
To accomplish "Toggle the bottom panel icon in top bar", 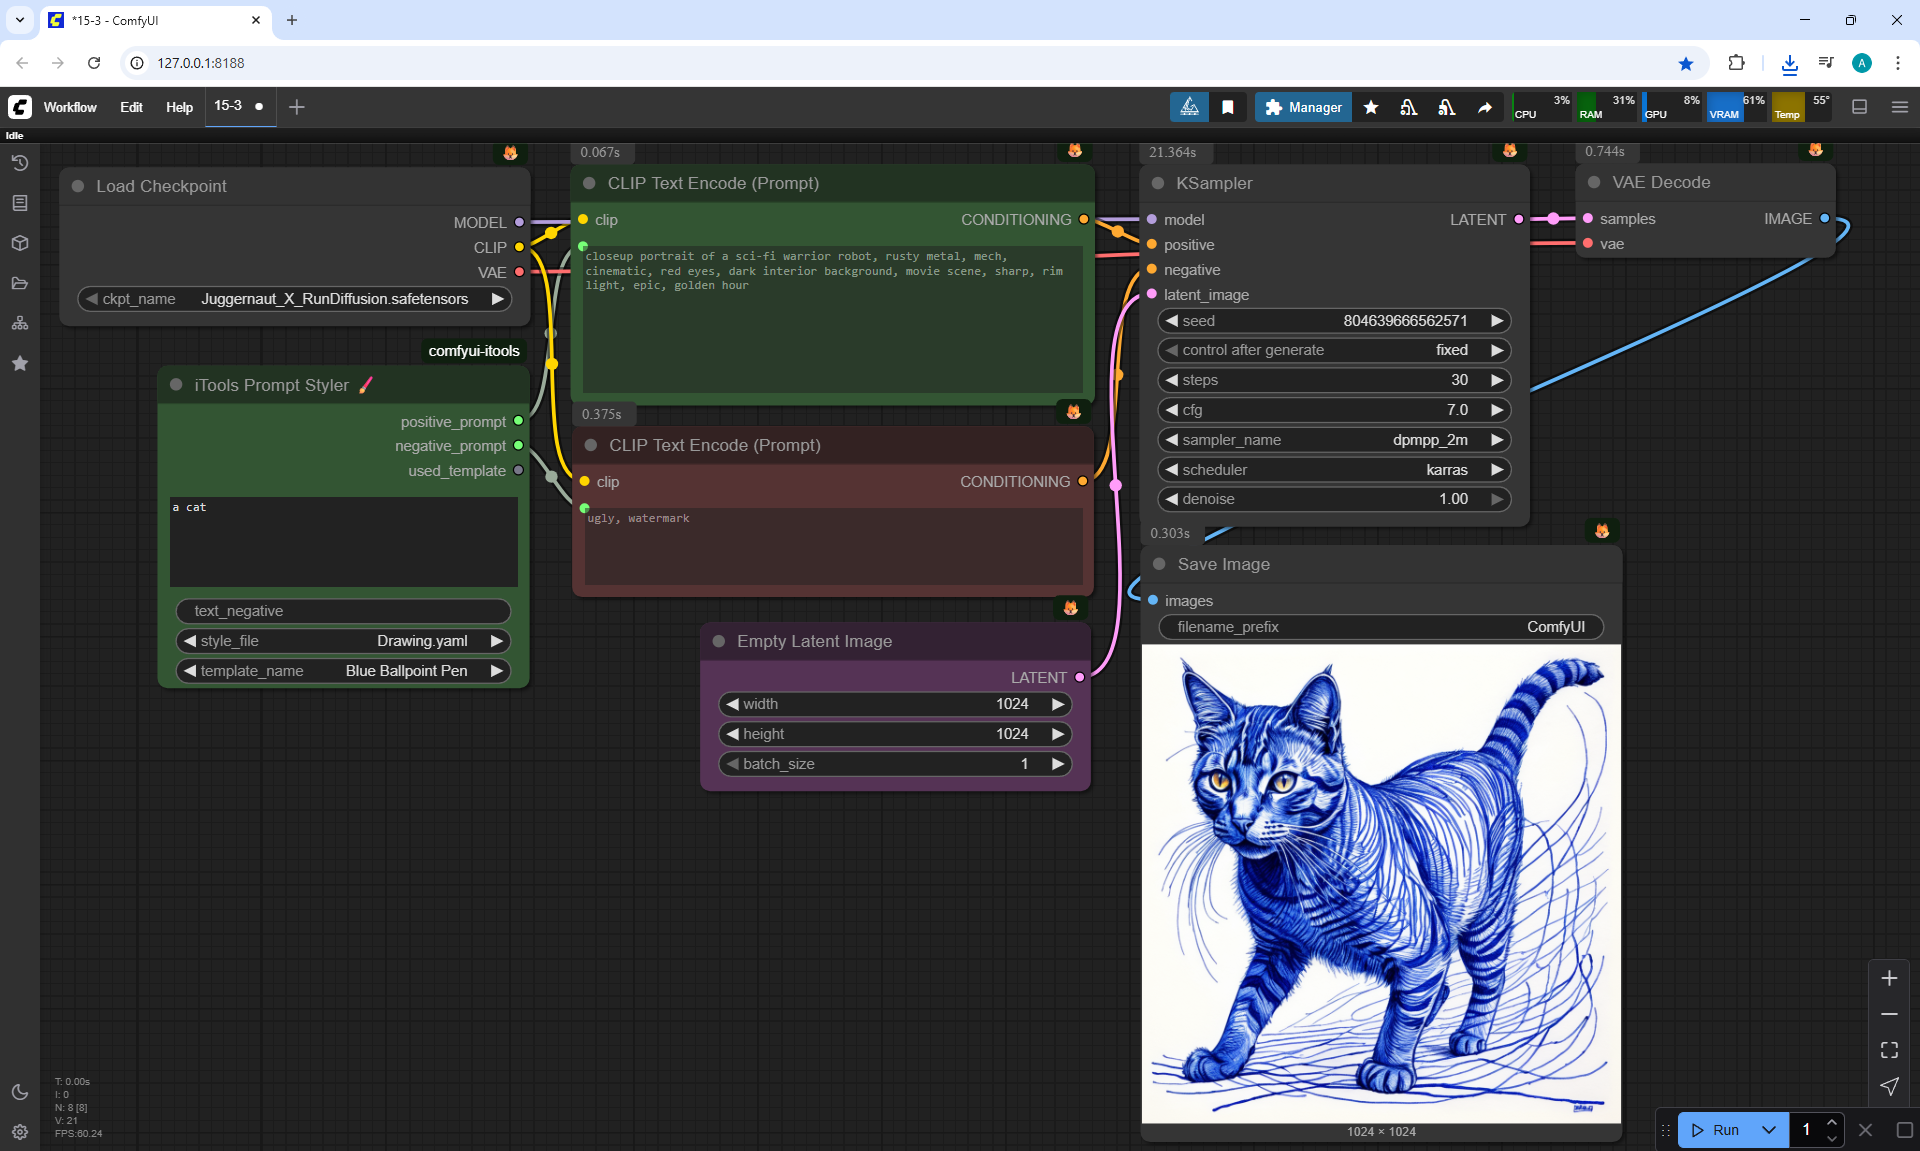I will tap(1860, 107).
